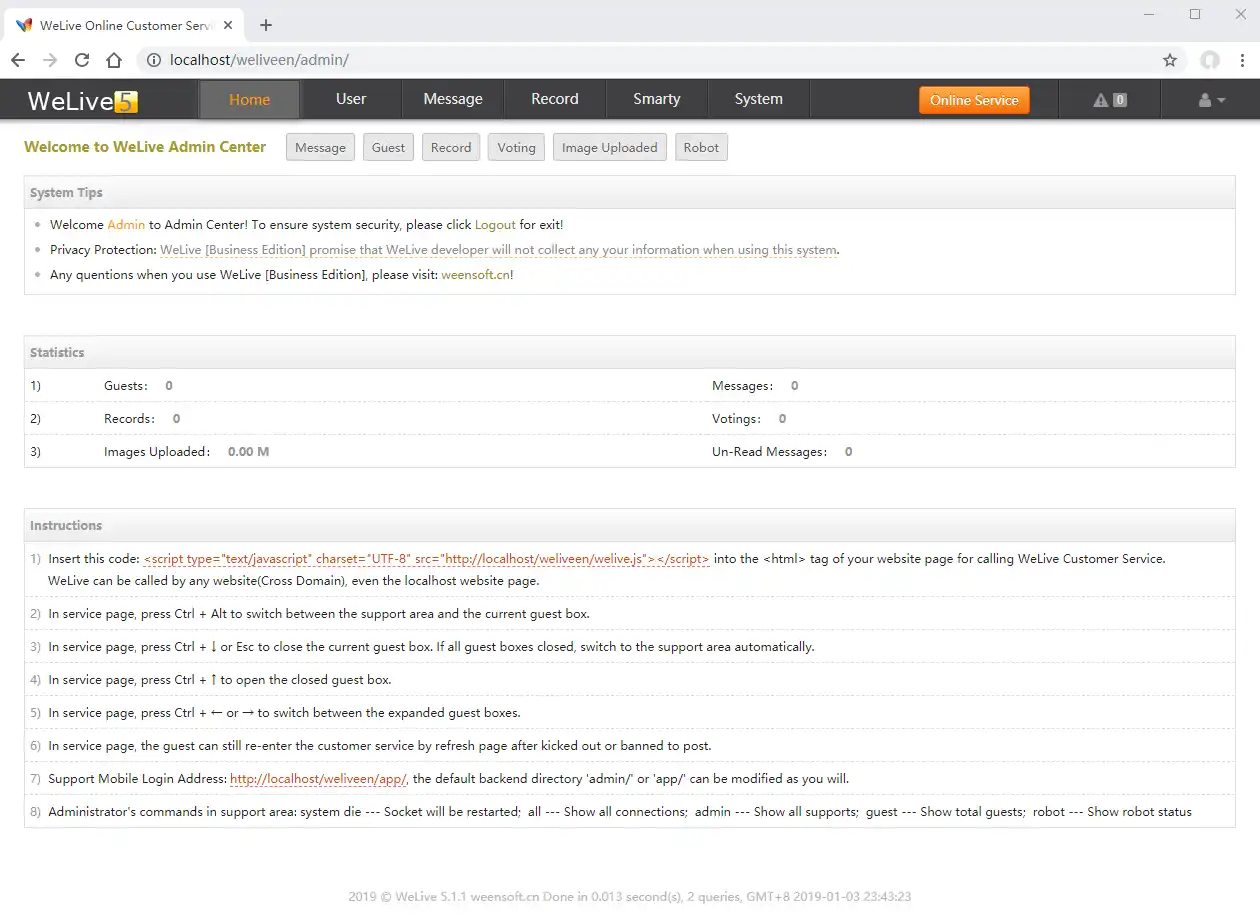
Task: Click the browser home icon
Action: tap(114, 60)
